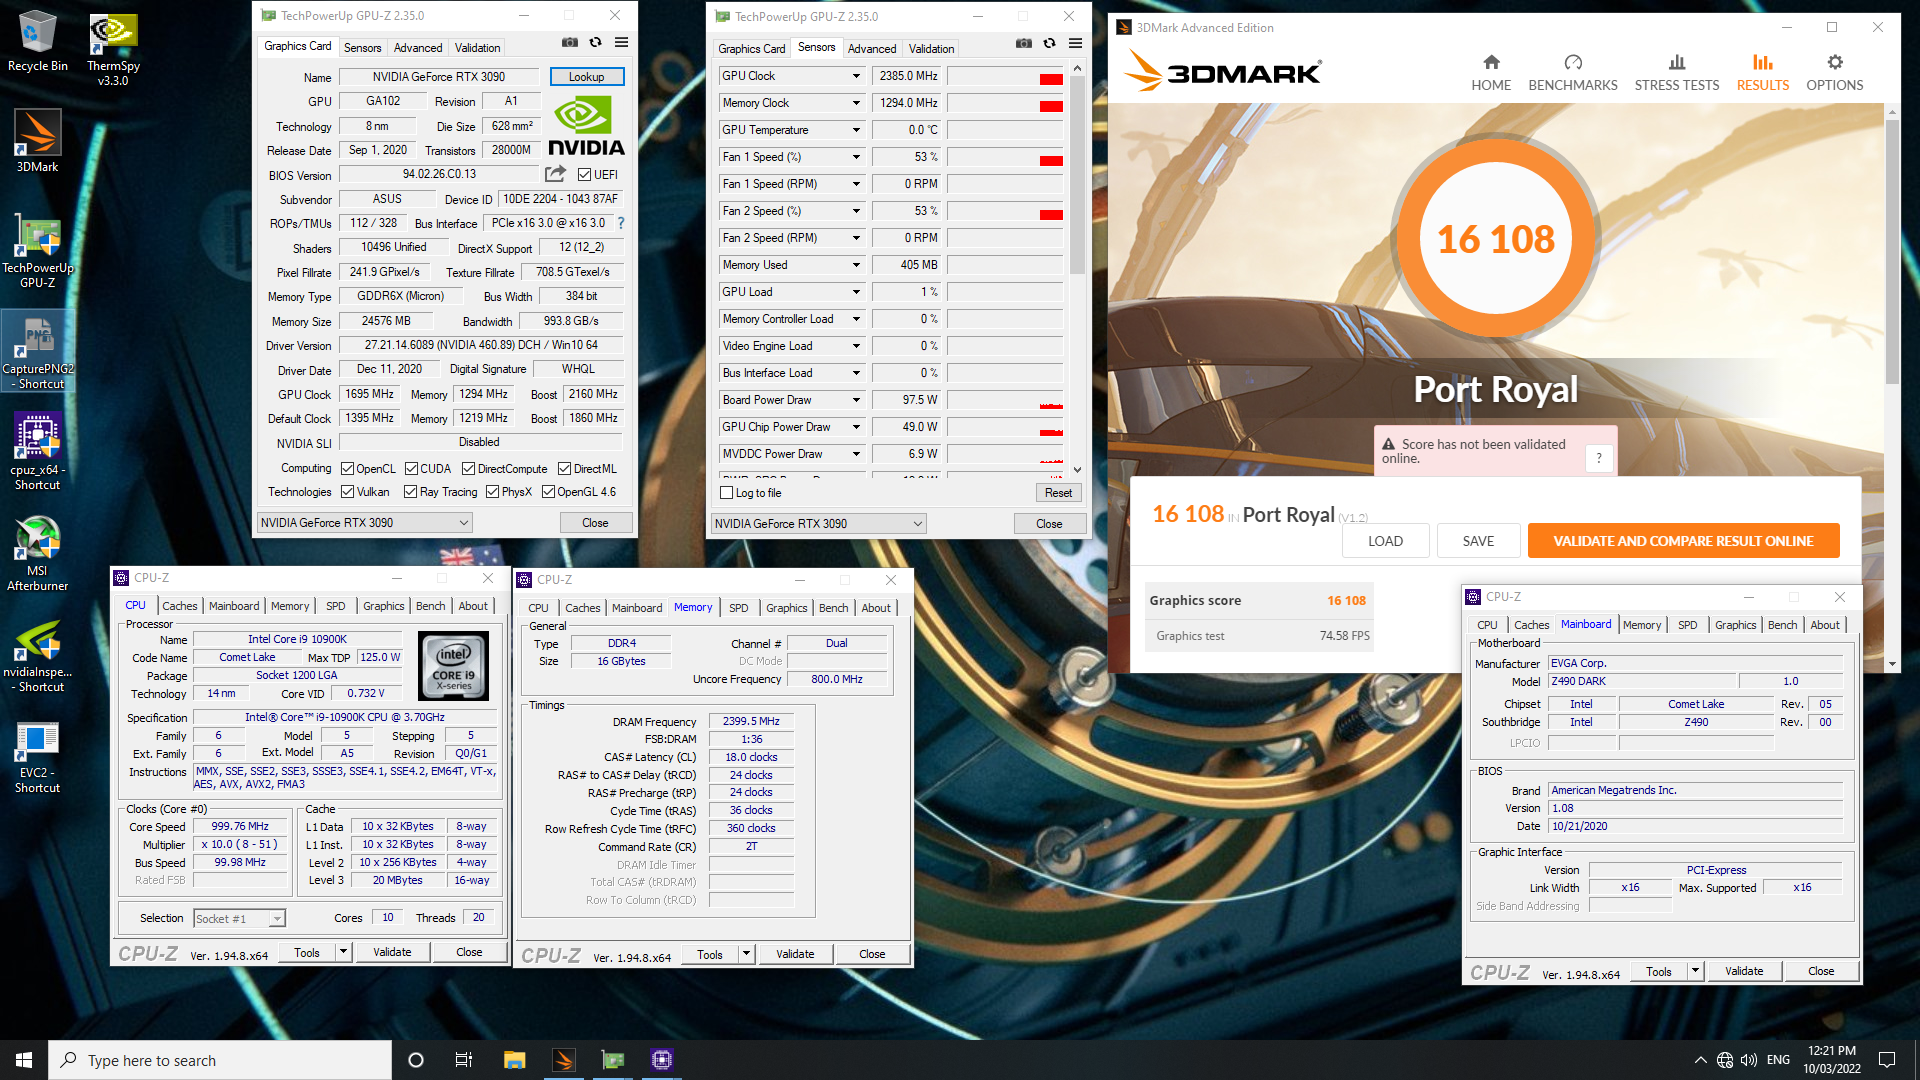
Task: Open MSI Afterburner desktop icon
Action: 37,554
